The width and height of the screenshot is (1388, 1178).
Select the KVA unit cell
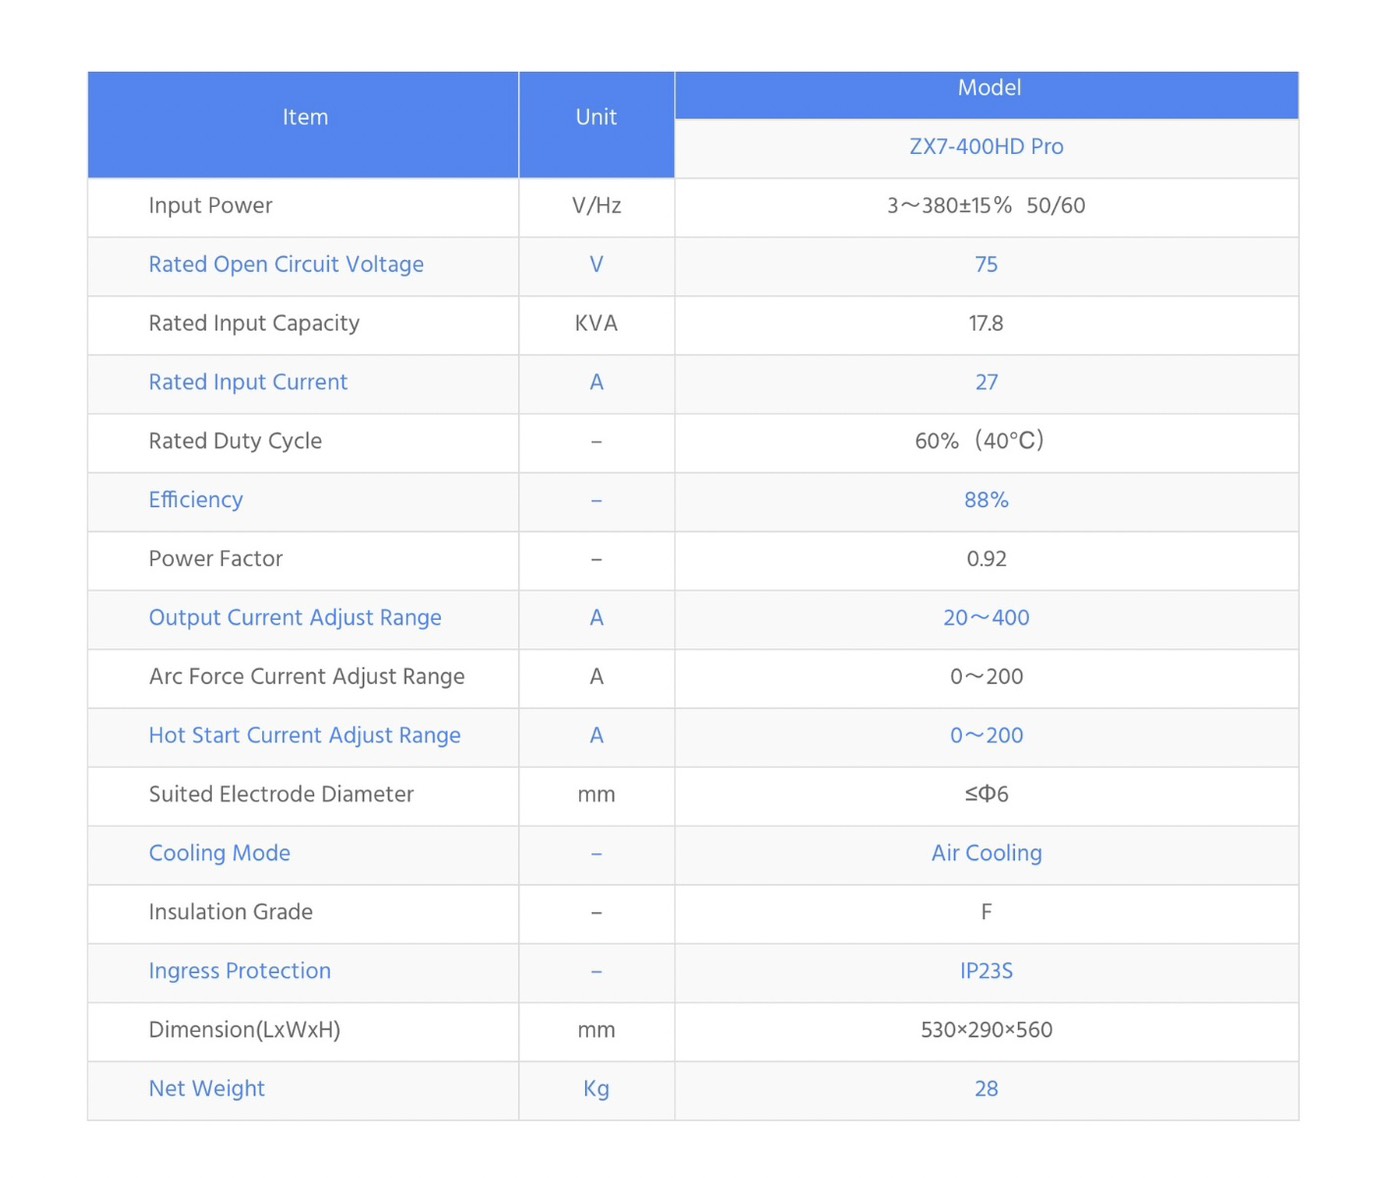pos(596,324)
